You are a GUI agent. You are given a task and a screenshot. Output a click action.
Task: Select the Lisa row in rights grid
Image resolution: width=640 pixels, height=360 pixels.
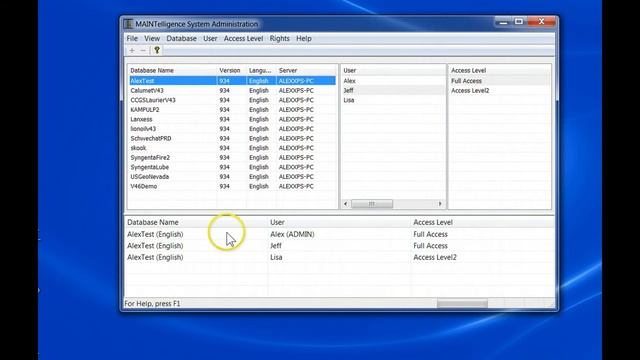[339, 257]
